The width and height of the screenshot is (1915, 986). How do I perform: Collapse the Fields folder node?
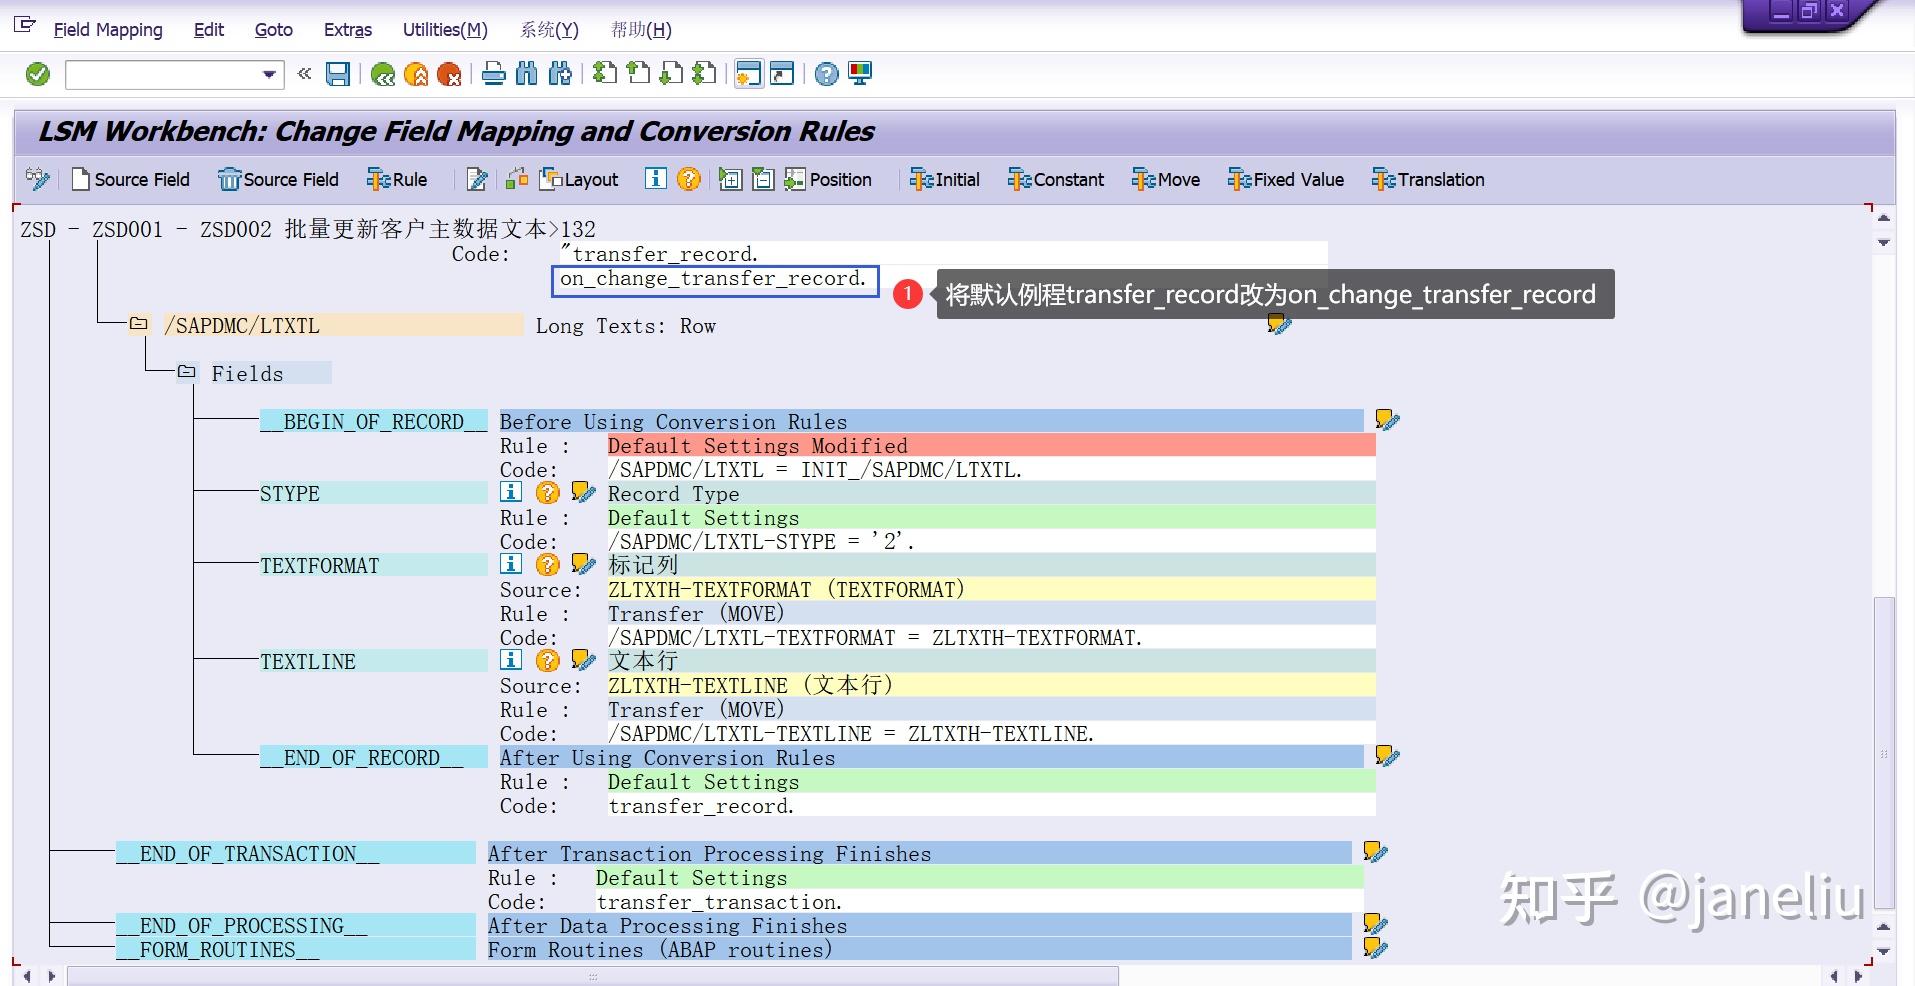click(x=186, y=372)
